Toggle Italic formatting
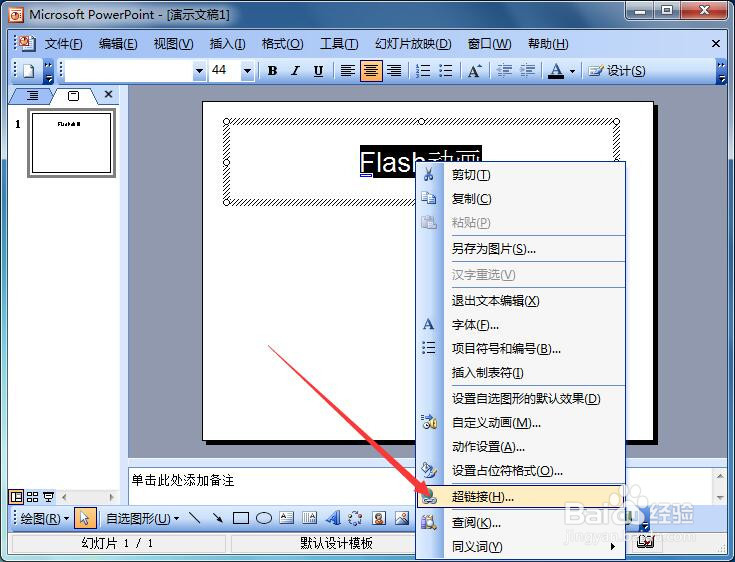Viewport: 735px width, 562px height. 295,71
